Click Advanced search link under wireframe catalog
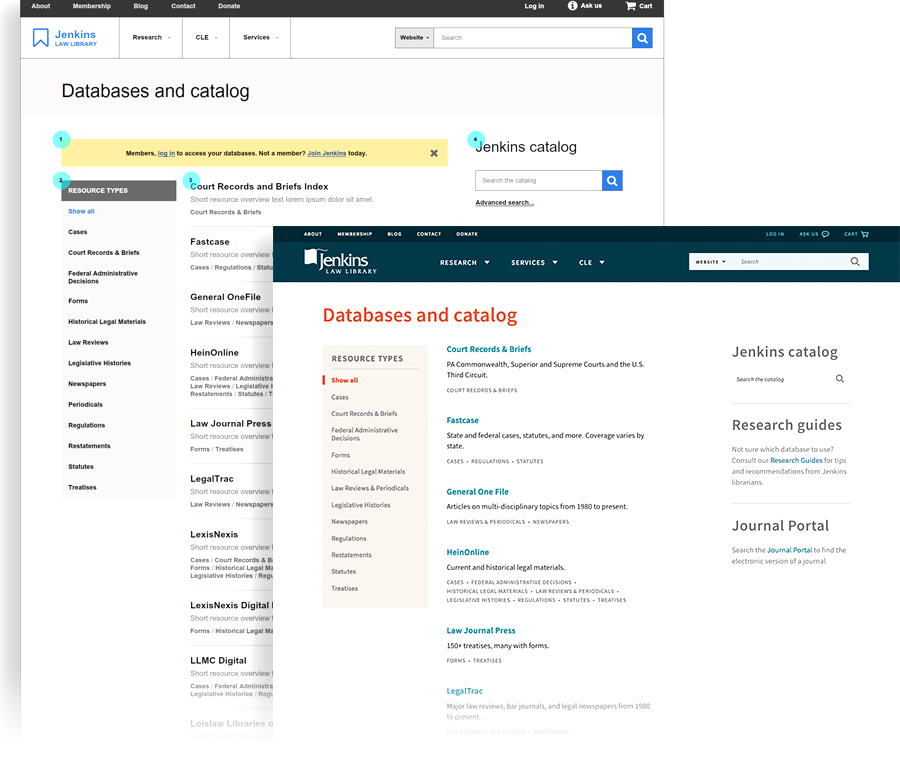The height and width of the screenshot is (781, 900). tap(505, 203)
